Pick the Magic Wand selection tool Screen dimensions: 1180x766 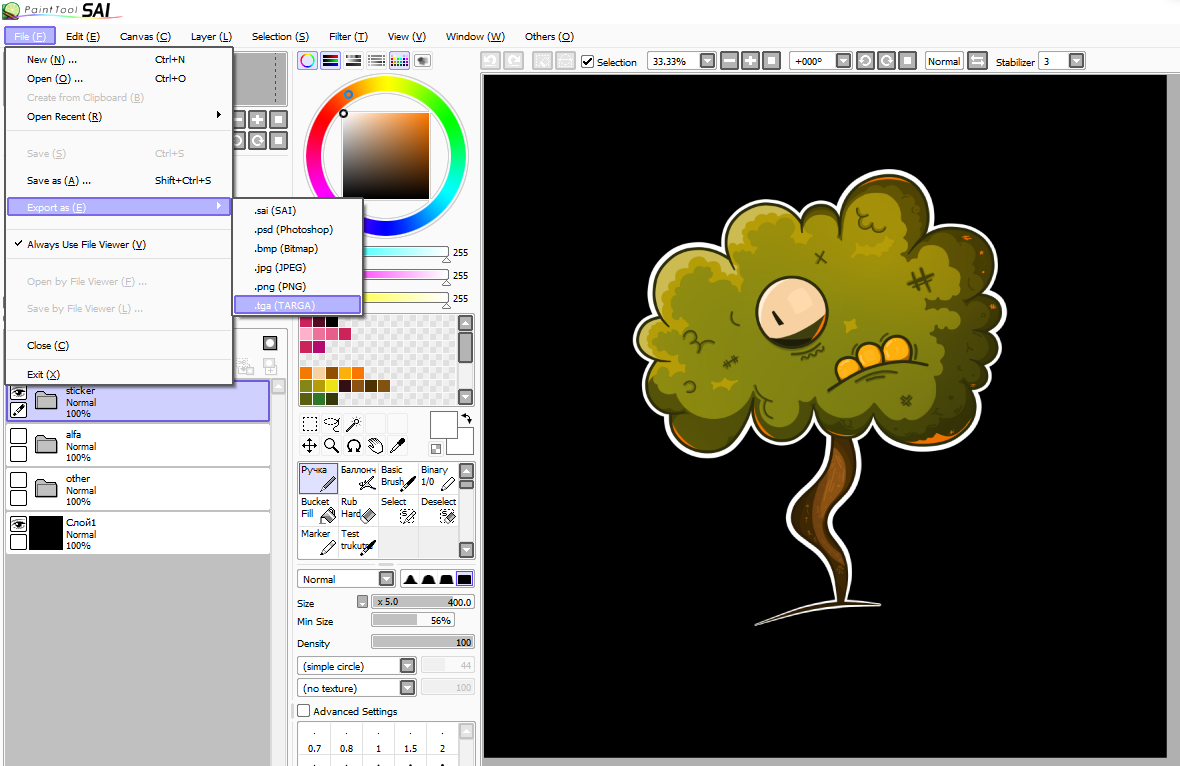353,424
